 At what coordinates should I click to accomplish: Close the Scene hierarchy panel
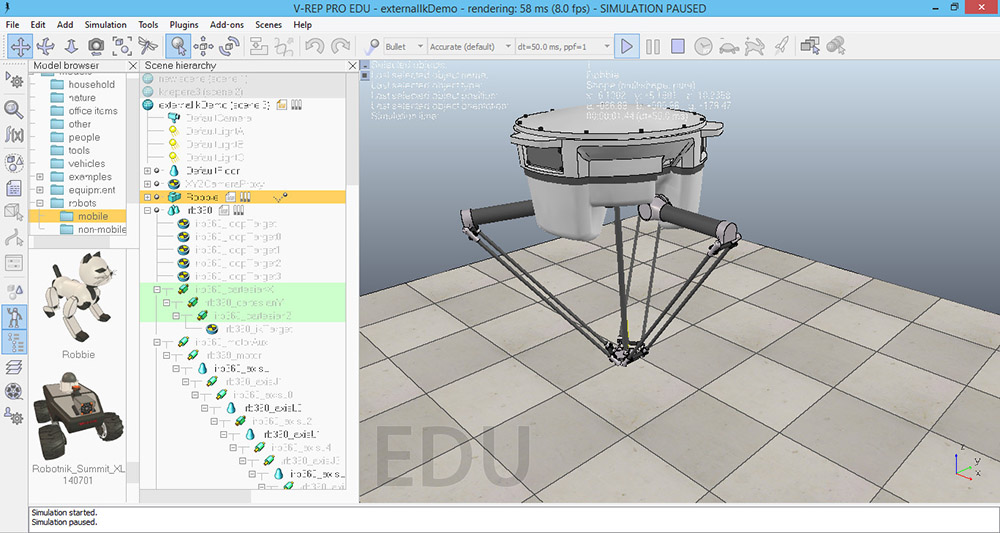pyautogui.click(x=351, y=66)
